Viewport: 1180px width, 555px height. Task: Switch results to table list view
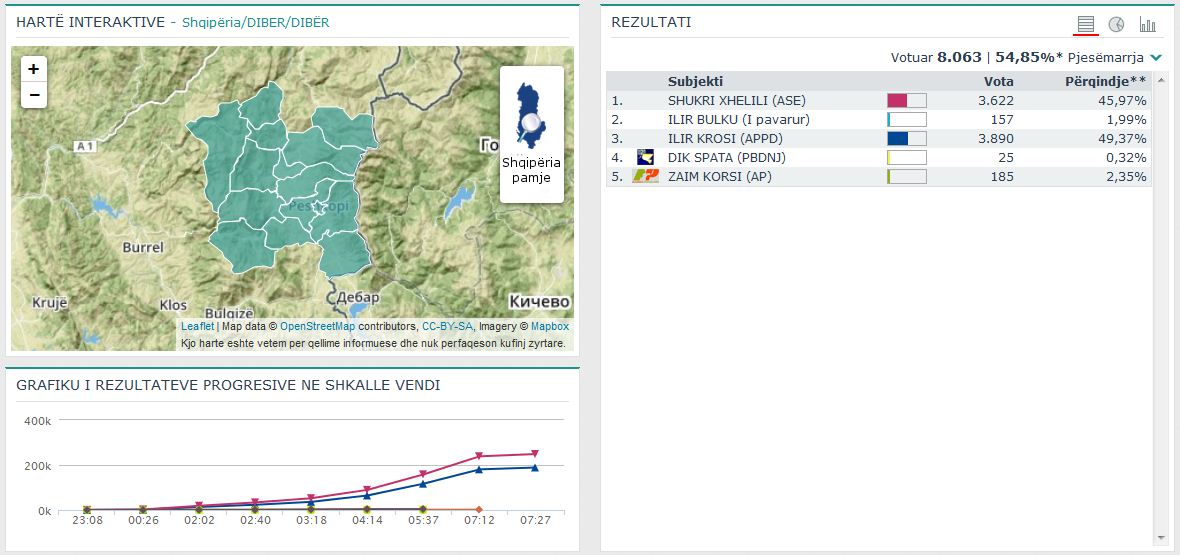tap(1086, 24)
